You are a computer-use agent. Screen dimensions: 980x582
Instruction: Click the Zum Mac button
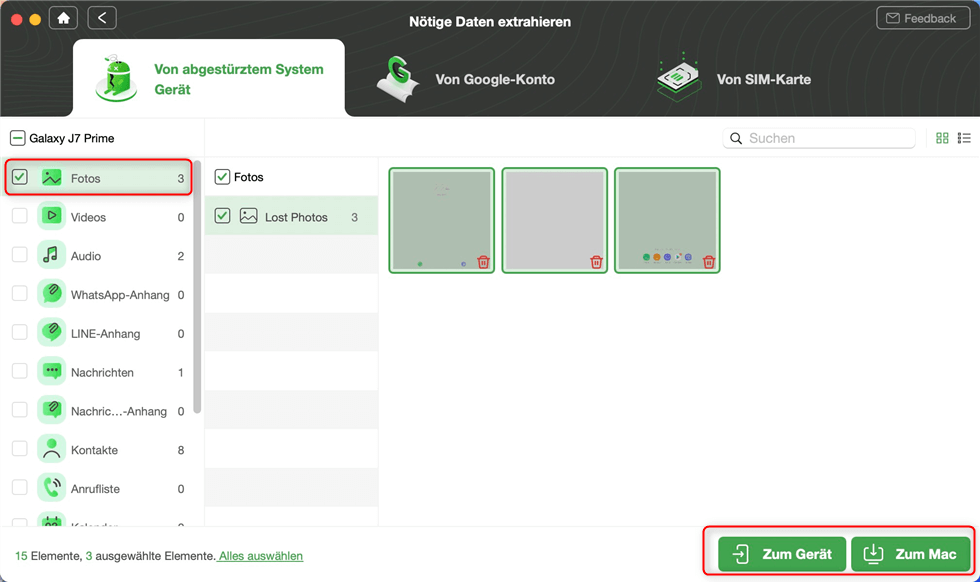[x=911, y=554]
